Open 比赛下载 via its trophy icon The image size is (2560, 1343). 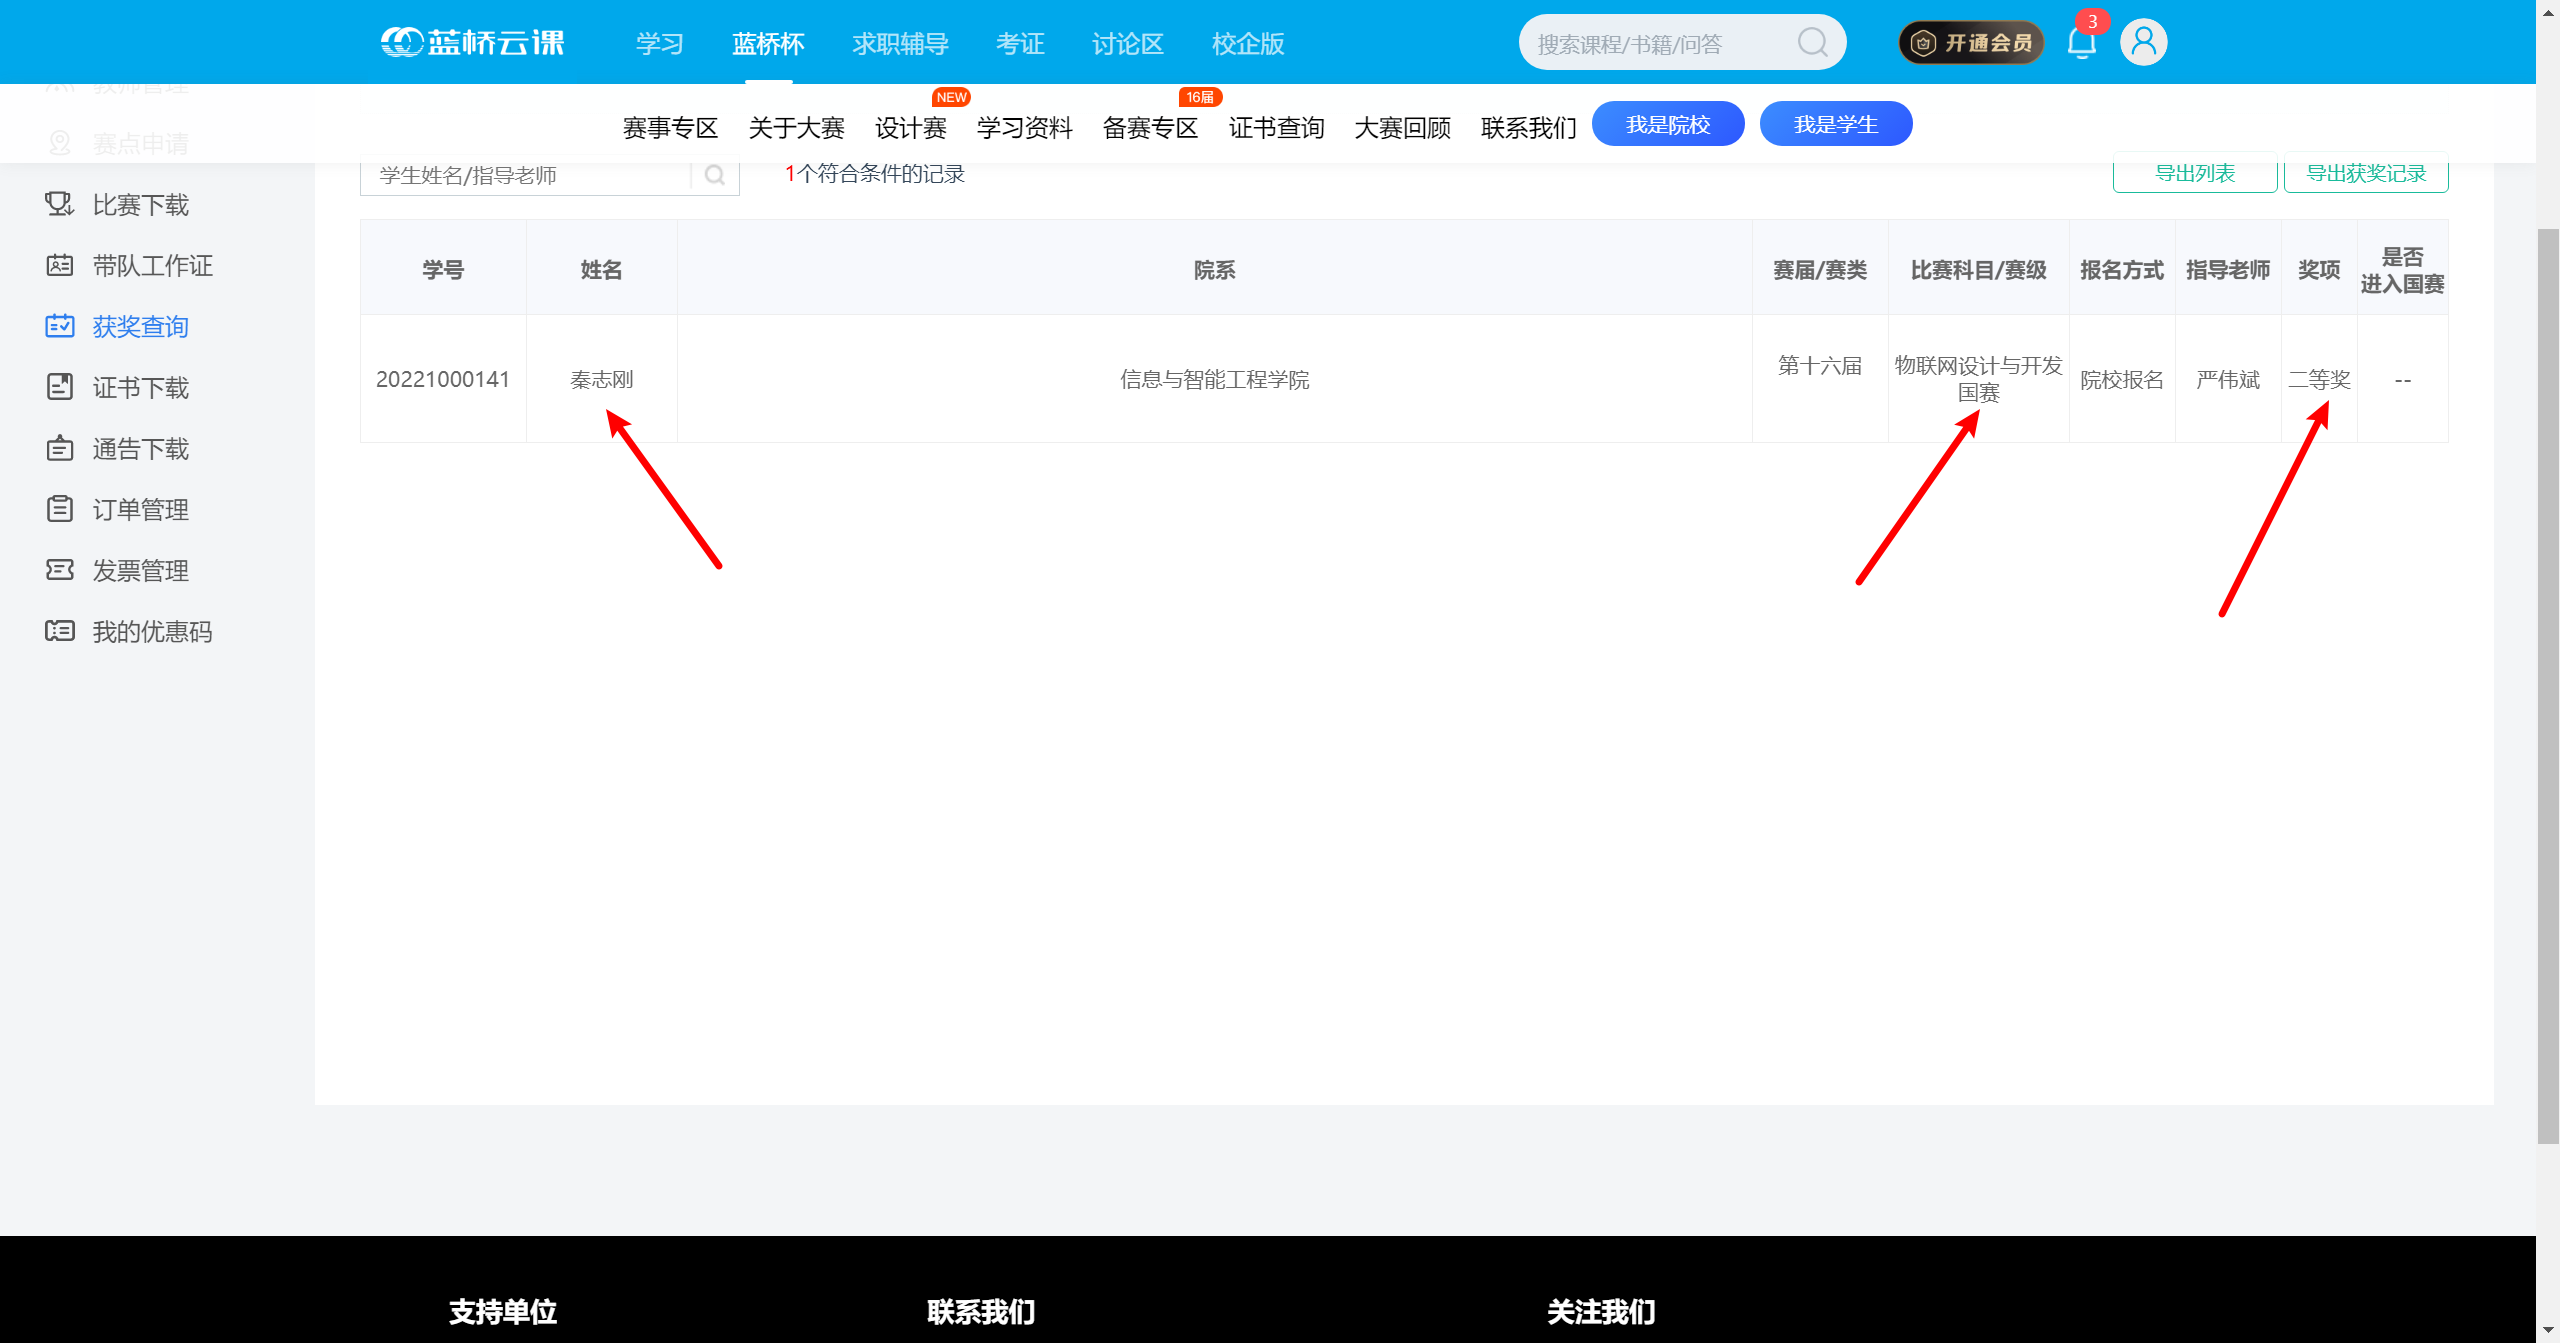click(x=59, y=204)
